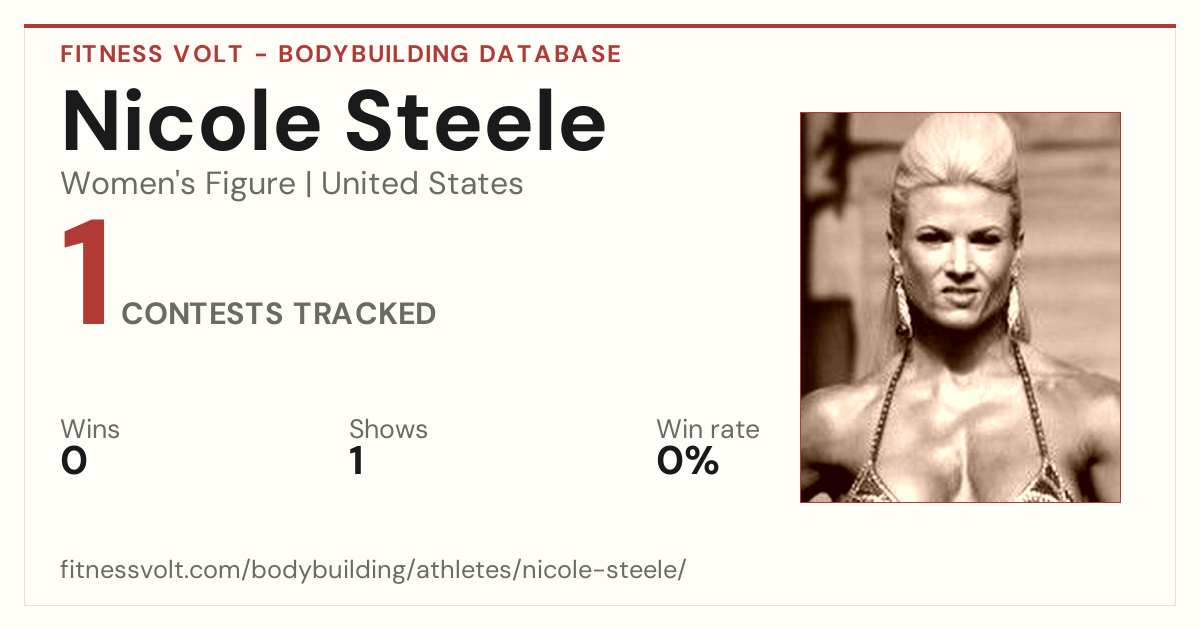1200x630 pixels.
Task: Click the athlete portrait photo
Action: click(x=960, y=307)
